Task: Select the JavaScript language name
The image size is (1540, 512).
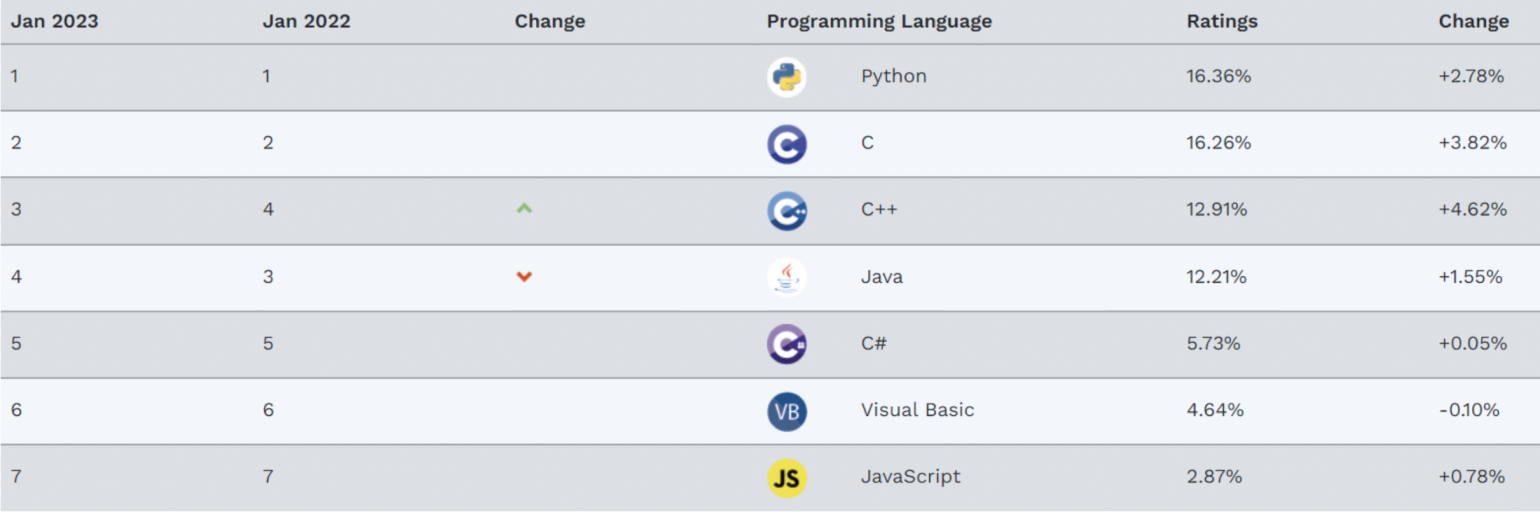Action: pos(910,476)
